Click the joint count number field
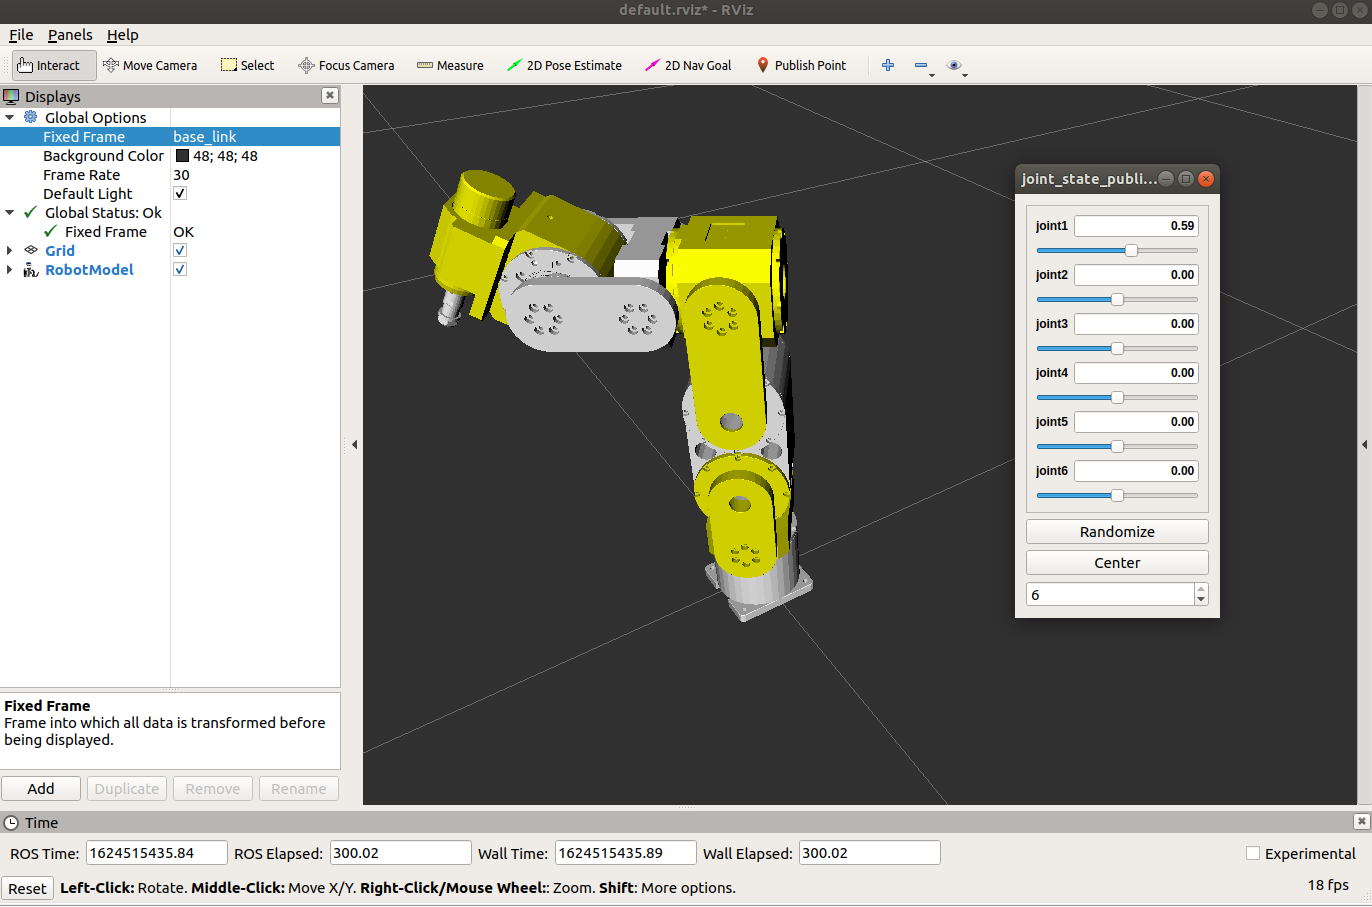1372x907 pixels. pyautogui.click(x=1110, y=594)
